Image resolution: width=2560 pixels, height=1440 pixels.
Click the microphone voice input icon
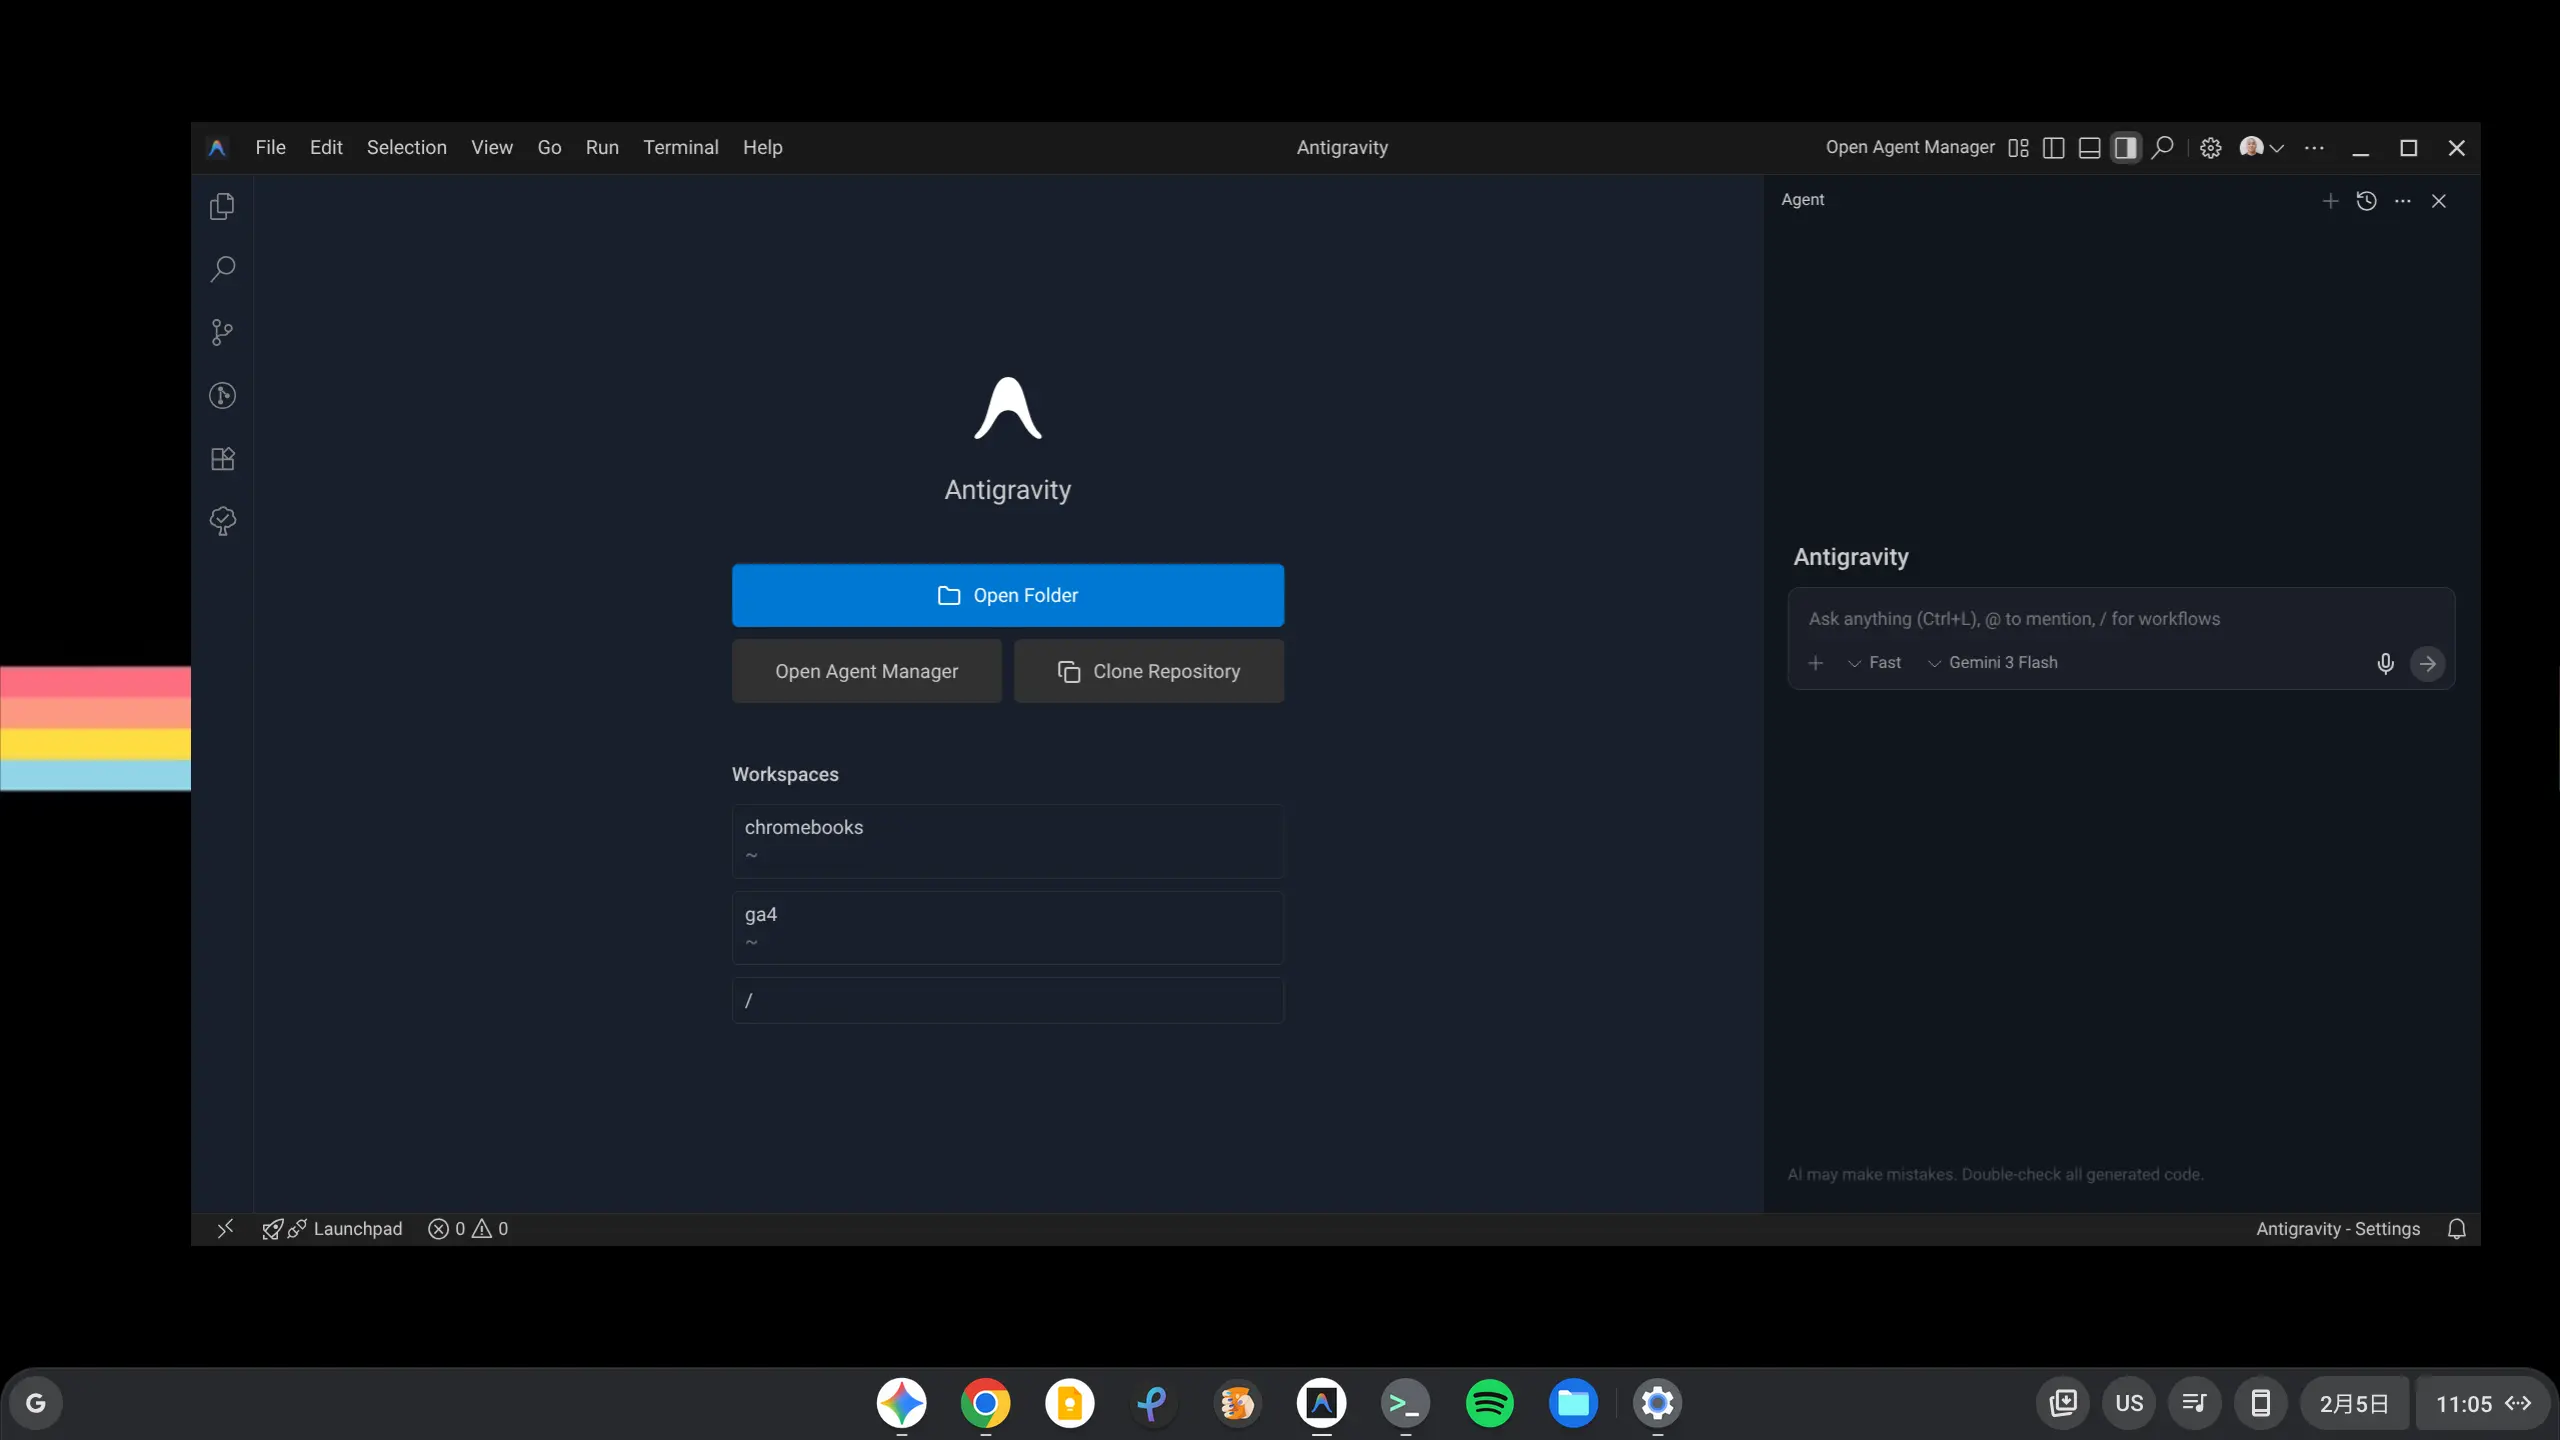tap(2385, 663)
